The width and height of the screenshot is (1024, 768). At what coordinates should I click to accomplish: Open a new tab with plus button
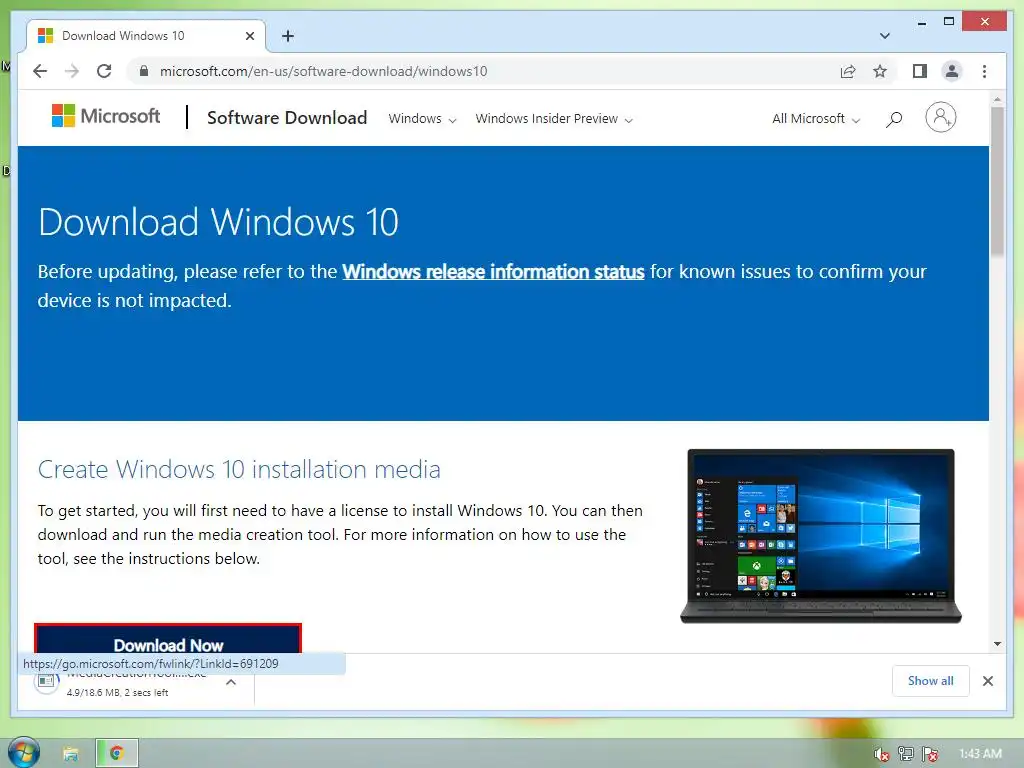pyautogui.click(x=288, y=36)
